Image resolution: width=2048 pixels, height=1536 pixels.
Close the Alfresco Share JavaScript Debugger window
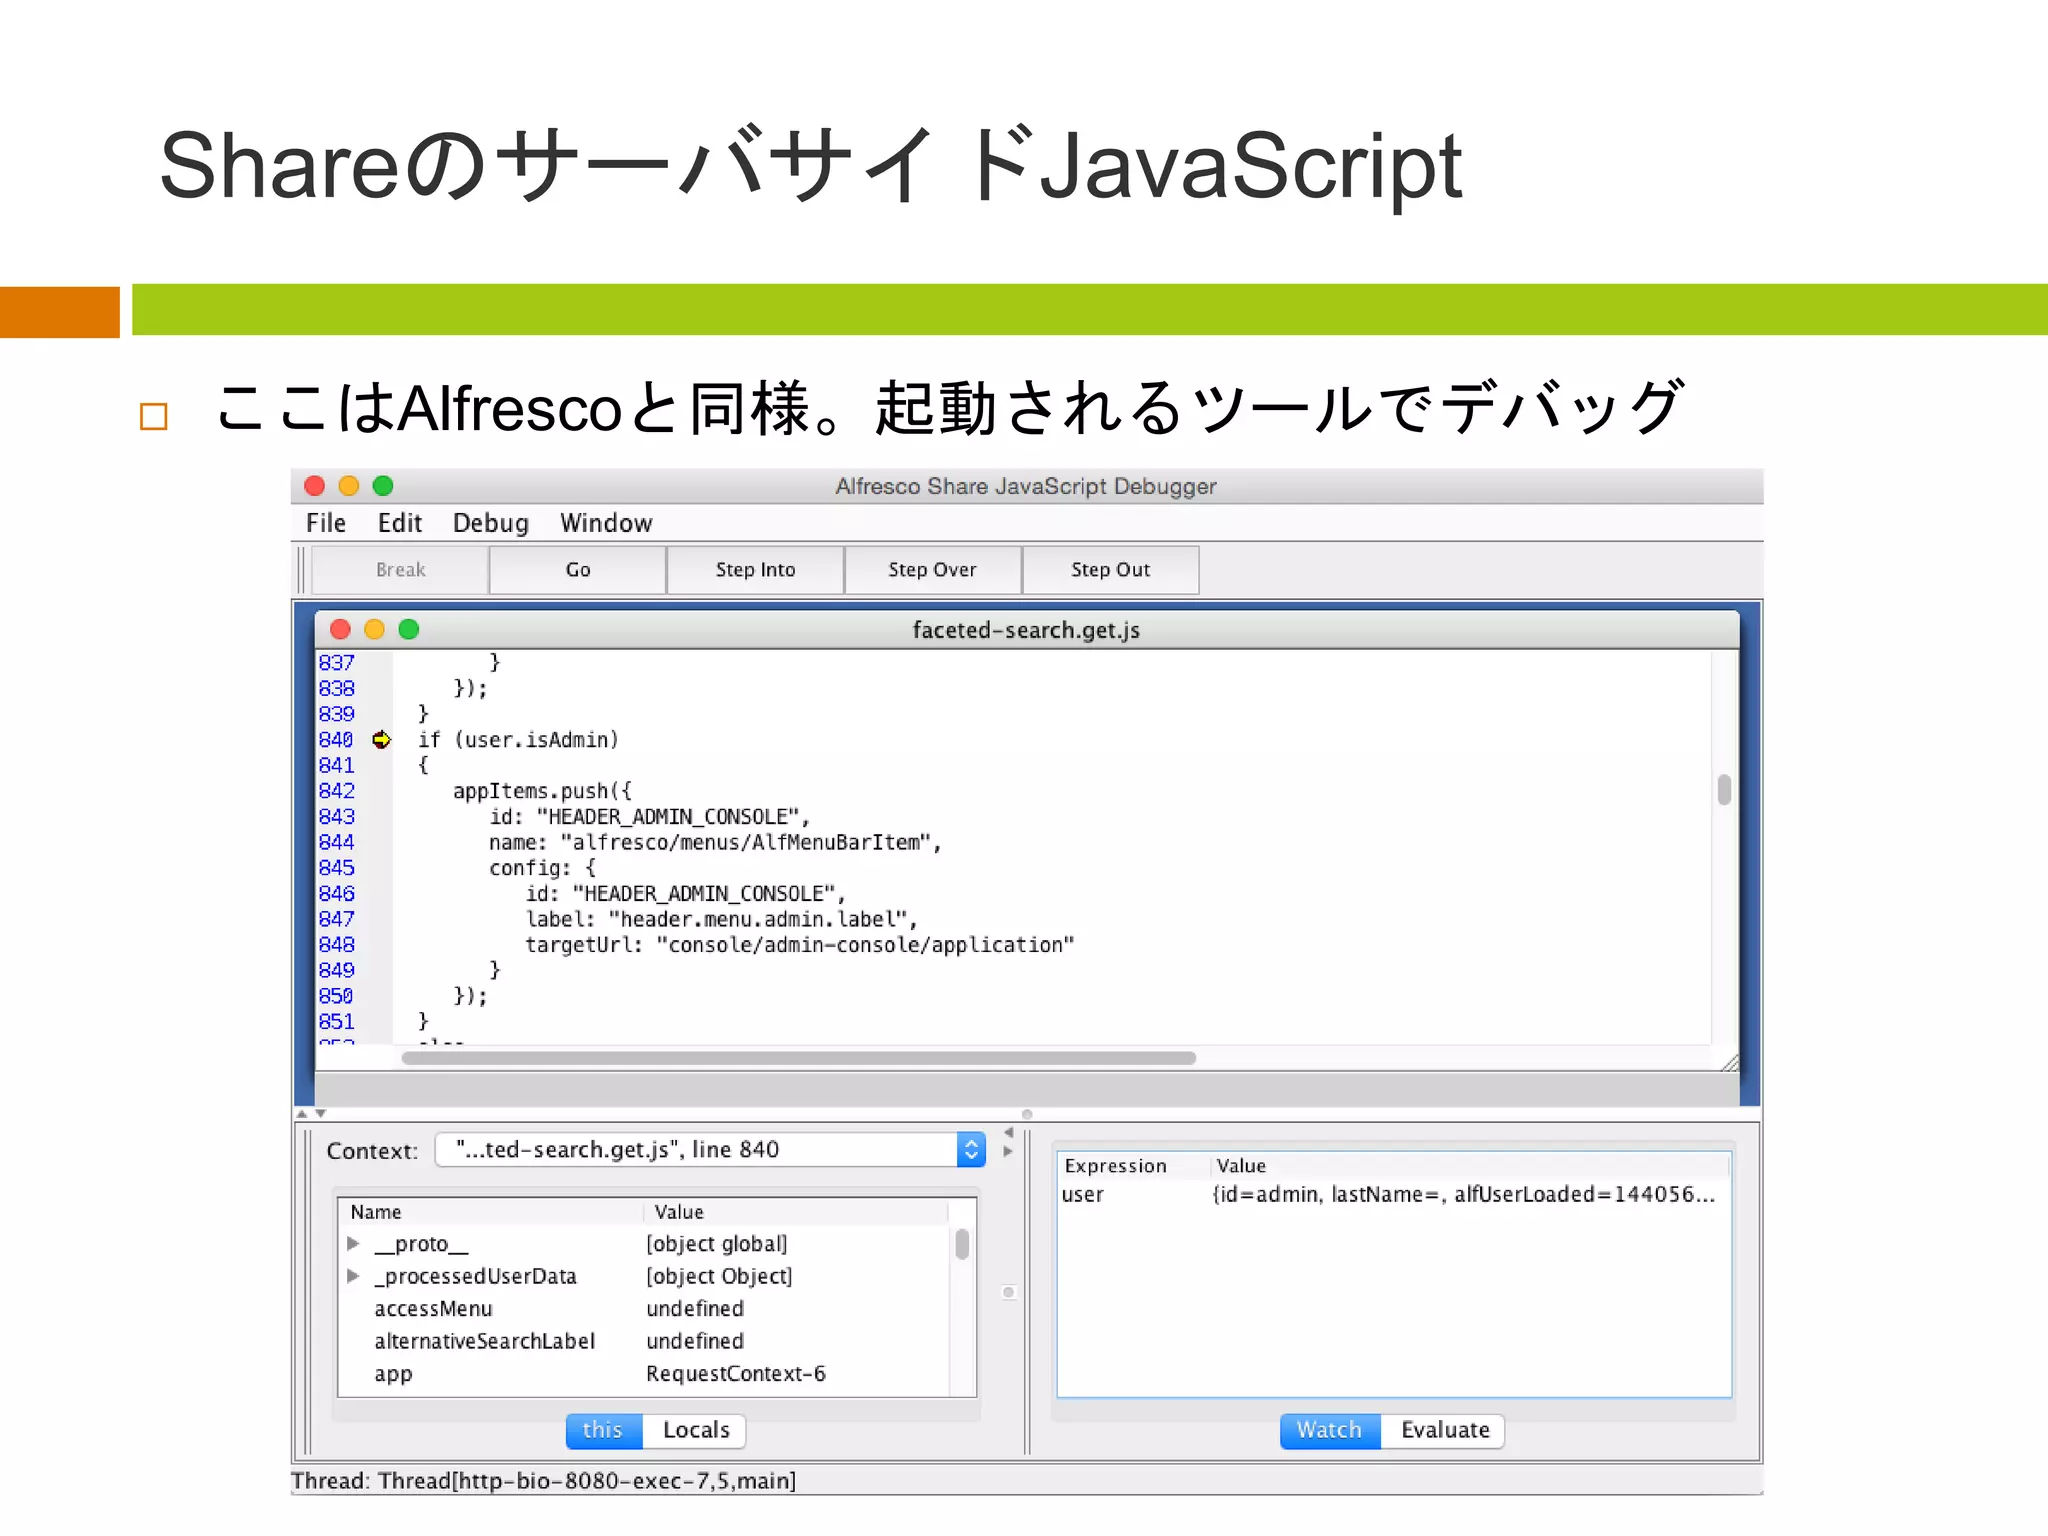click(314, 486)
